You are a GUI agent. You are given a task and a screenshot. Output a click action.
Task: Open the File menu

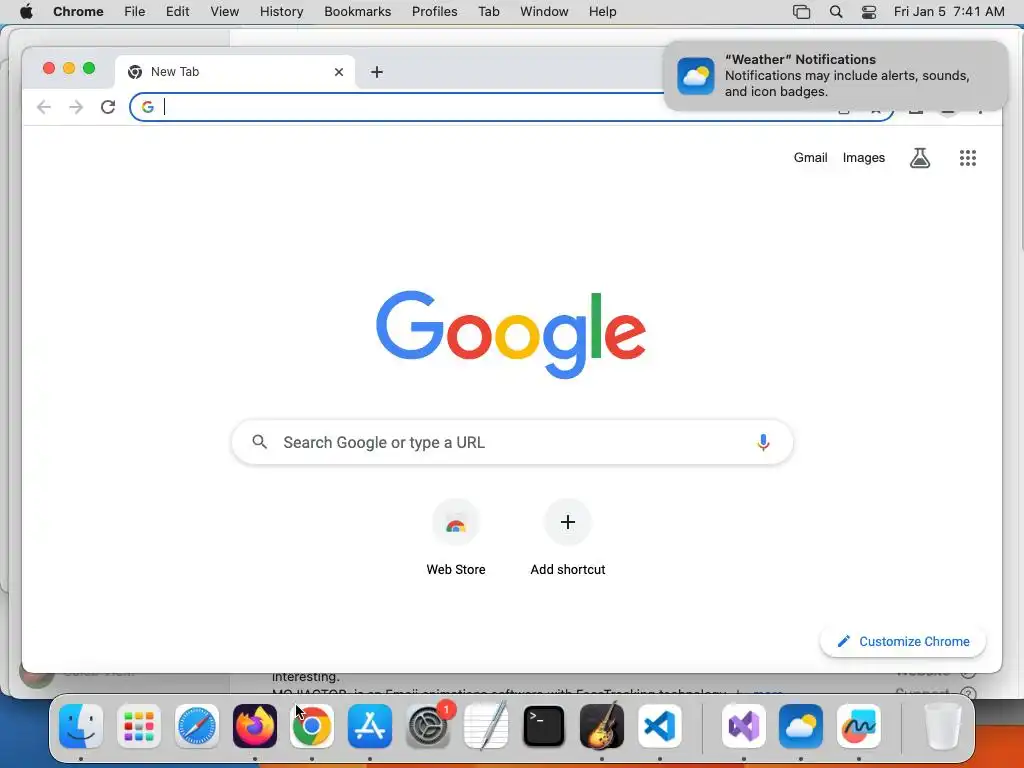click(135, 12)
